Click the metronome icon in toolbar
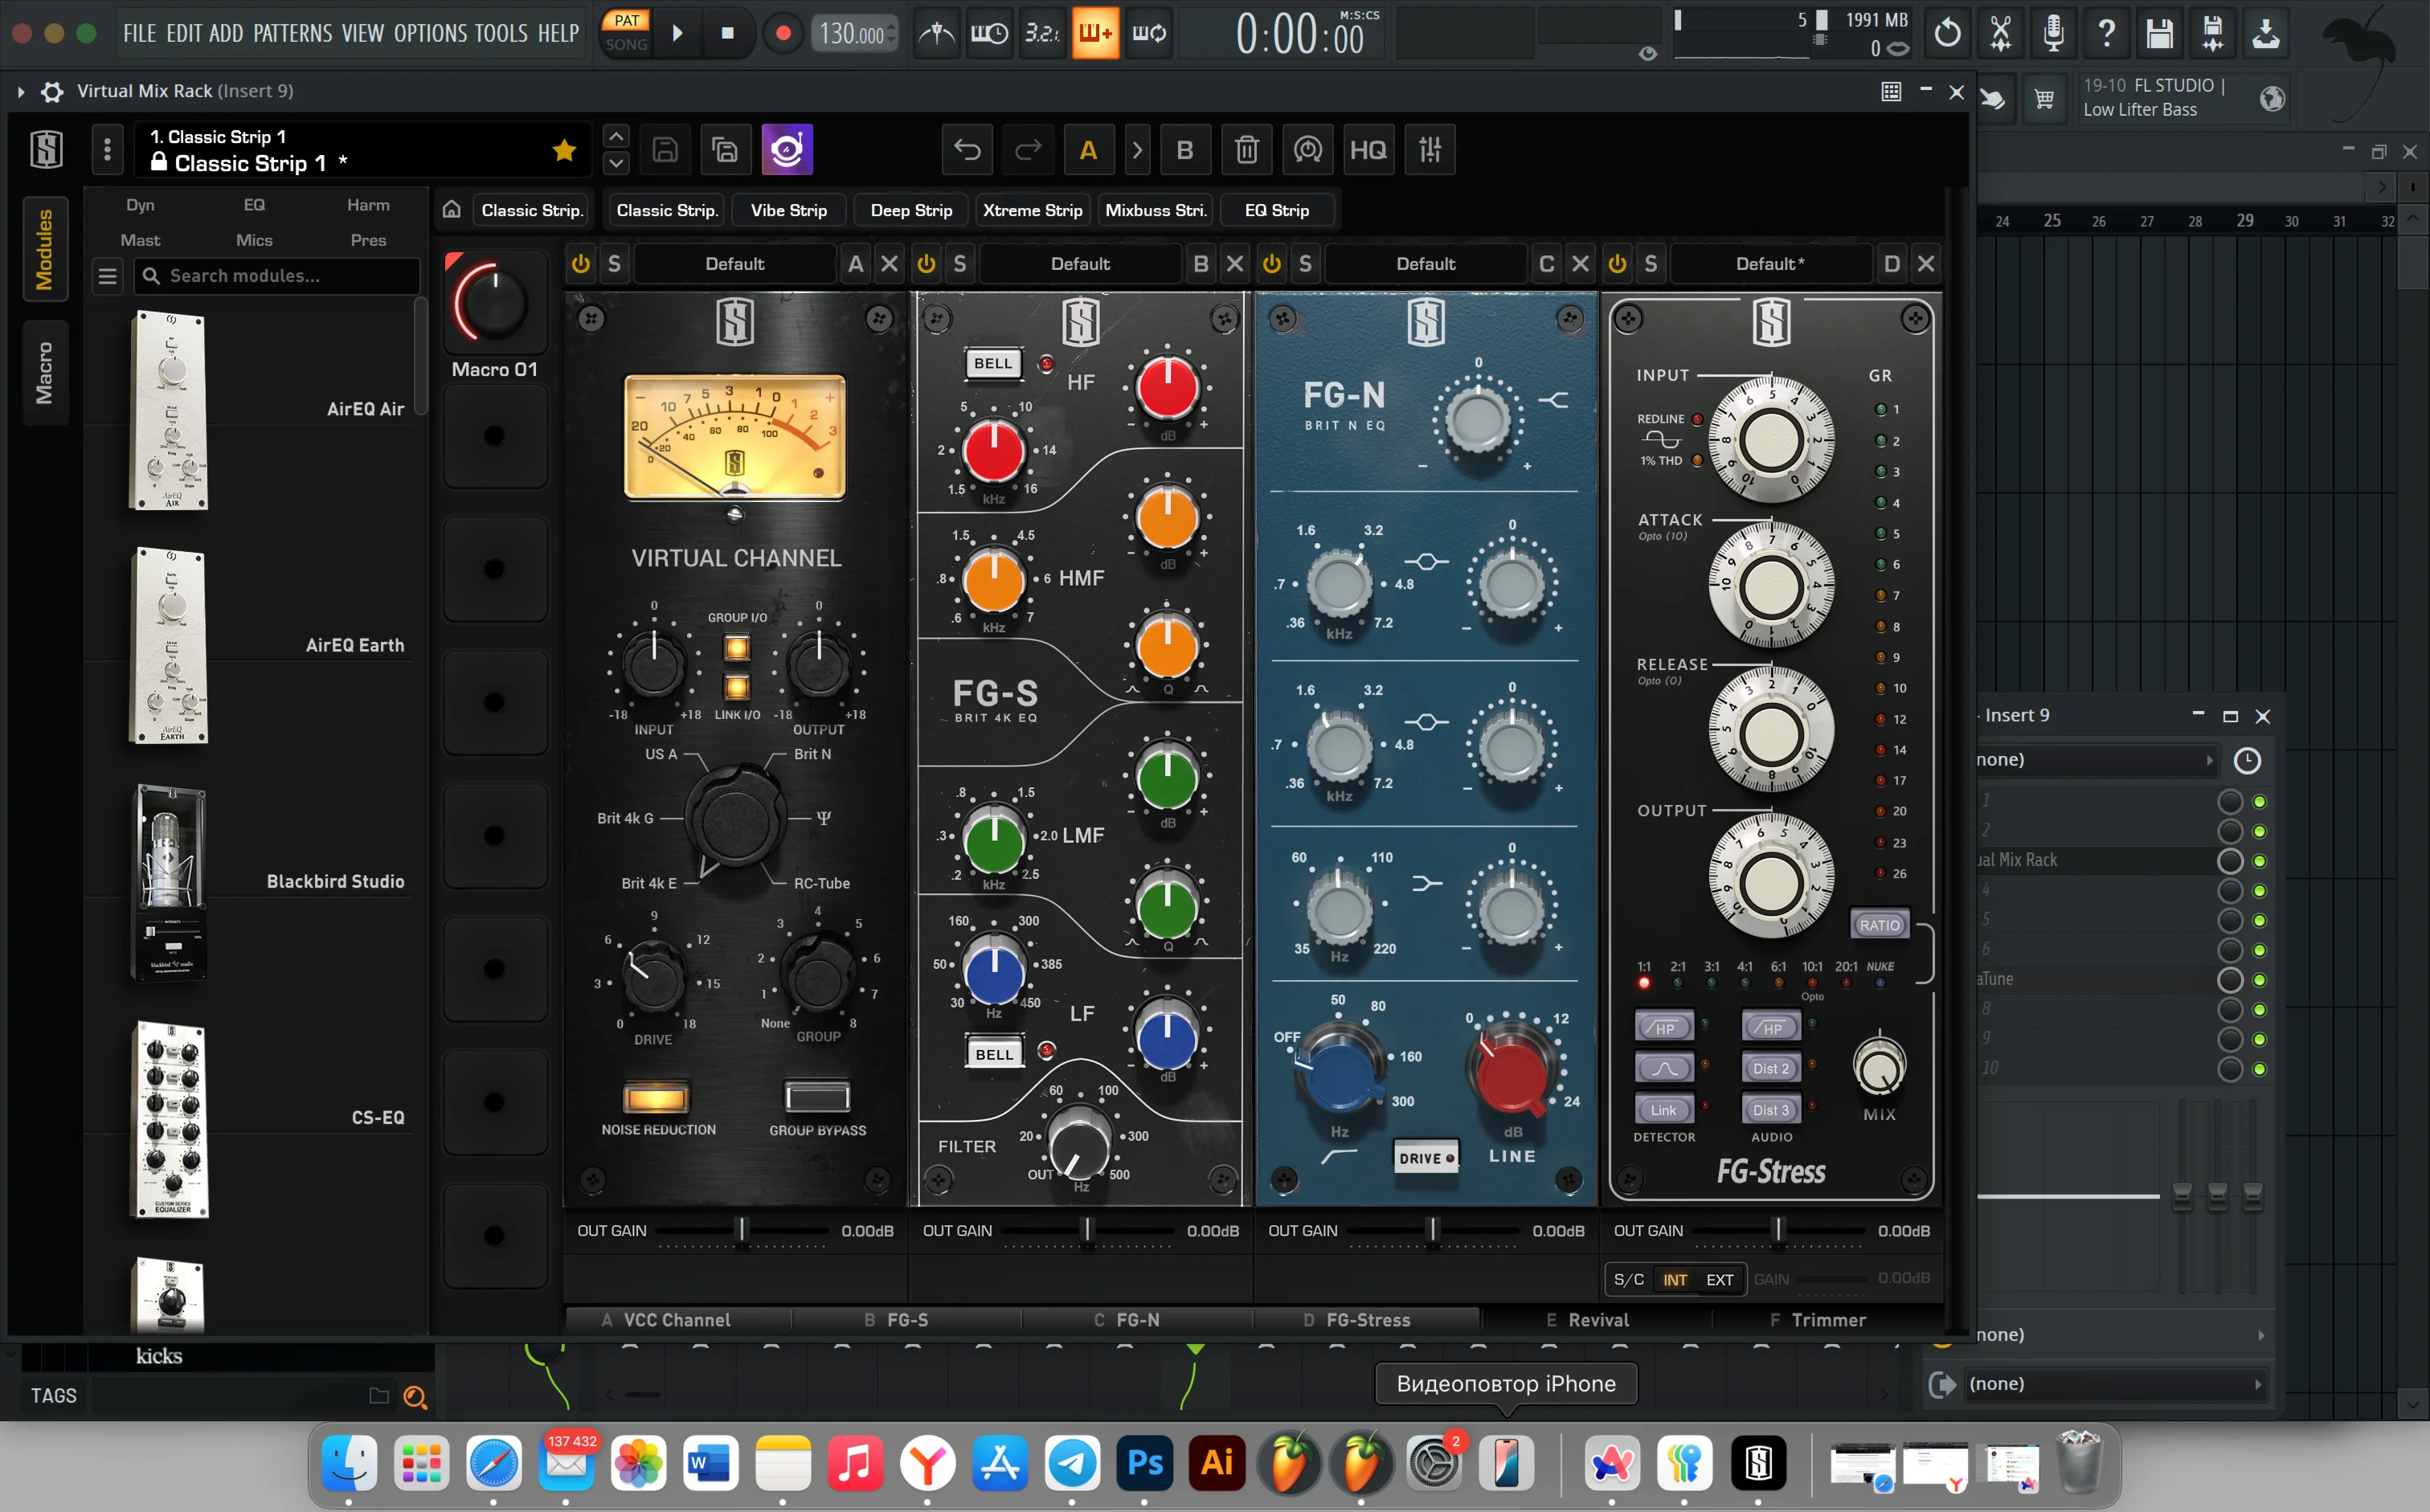Screen dimensions: 2430x1512 [936, 34]
